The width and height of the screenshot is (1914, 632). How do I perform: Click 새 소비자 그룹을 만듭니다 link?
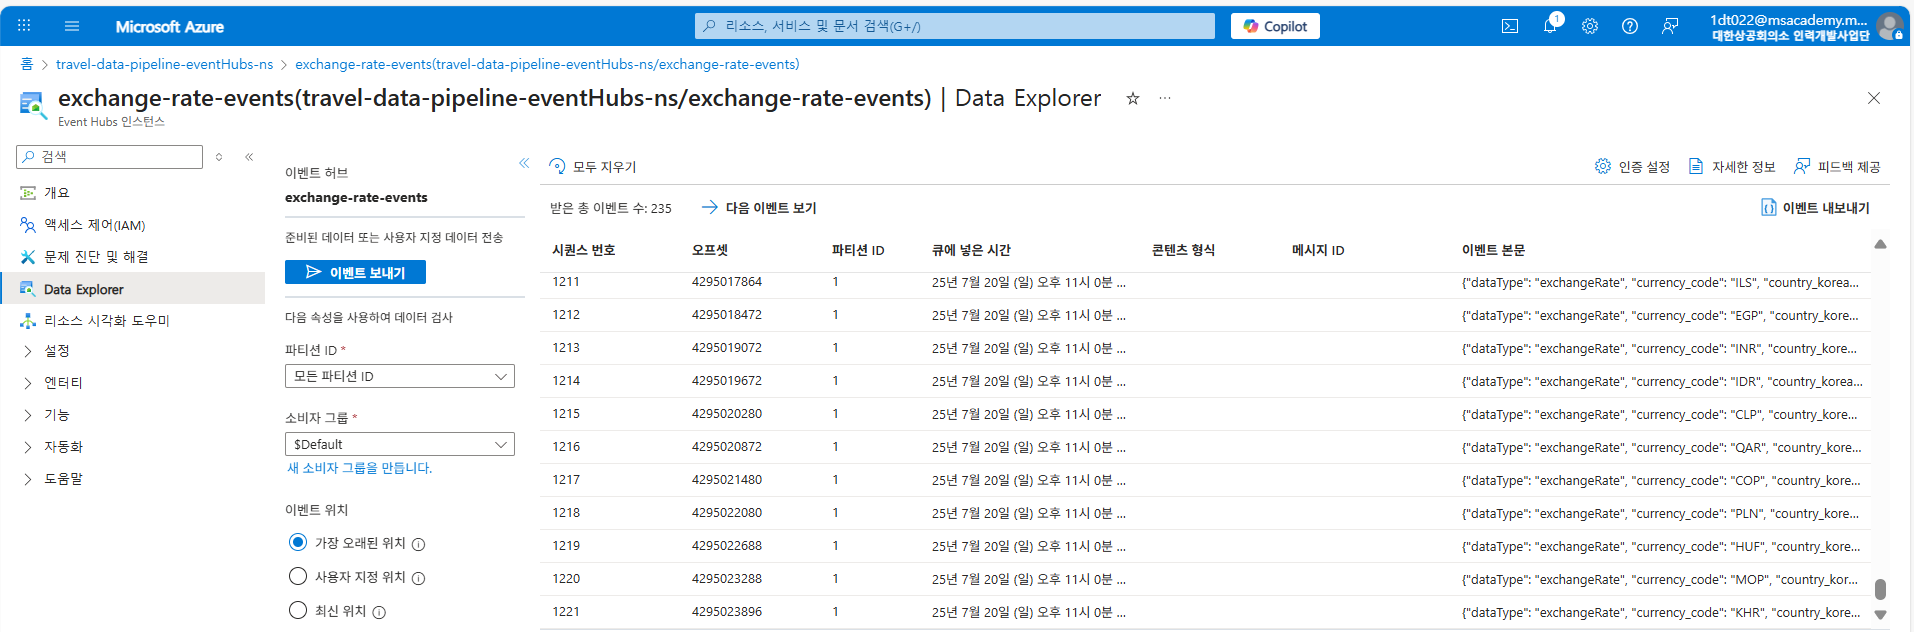click(360, 468)
